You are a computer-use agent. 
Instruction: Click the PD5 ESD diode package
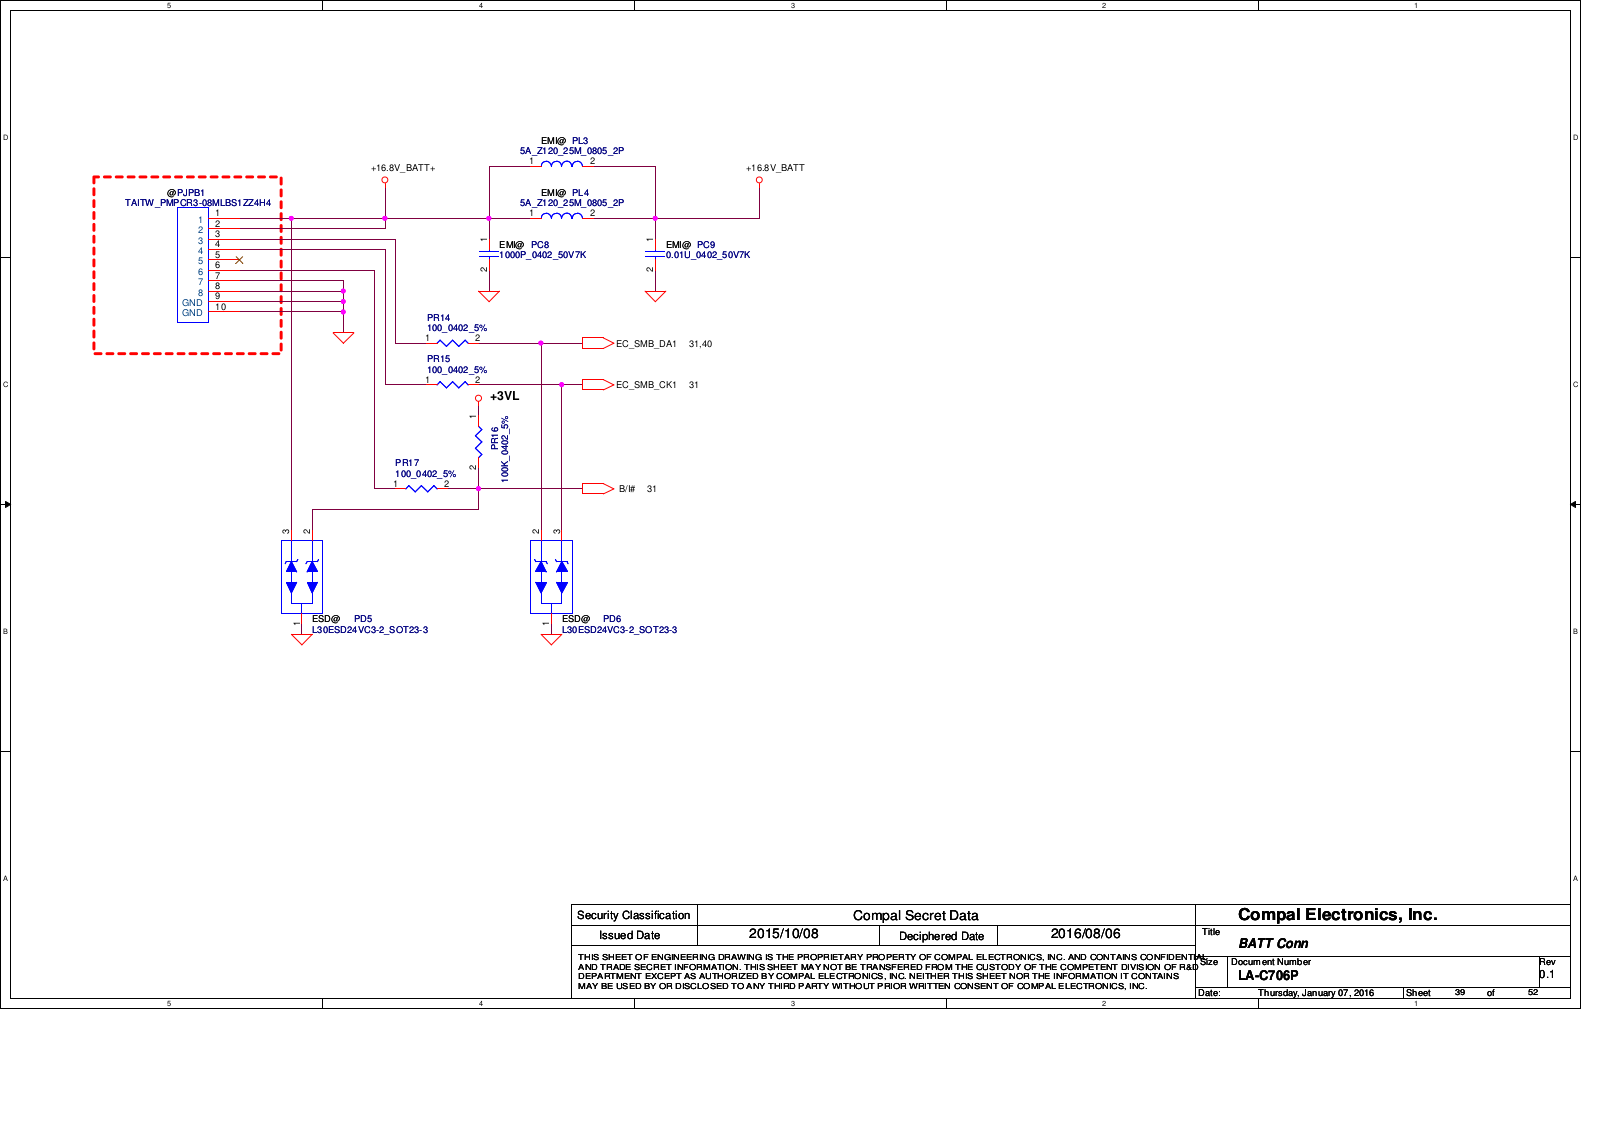(301, 576)
